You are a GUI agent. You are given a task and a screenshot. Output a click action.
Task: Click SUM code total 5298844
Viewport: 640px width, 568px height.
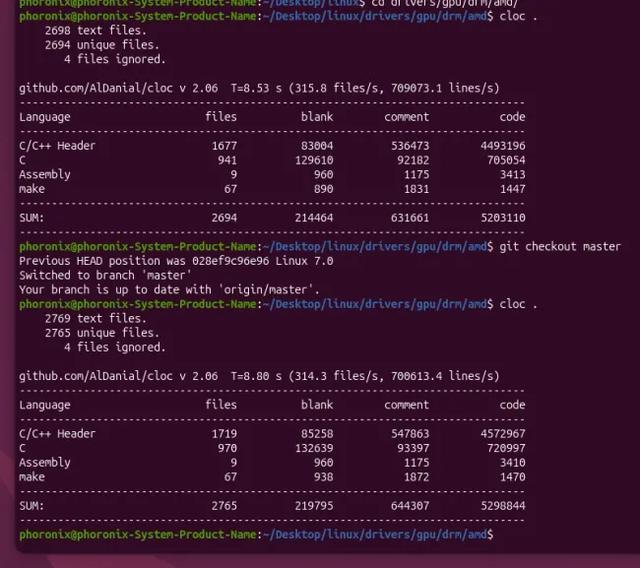click(503, 506)
